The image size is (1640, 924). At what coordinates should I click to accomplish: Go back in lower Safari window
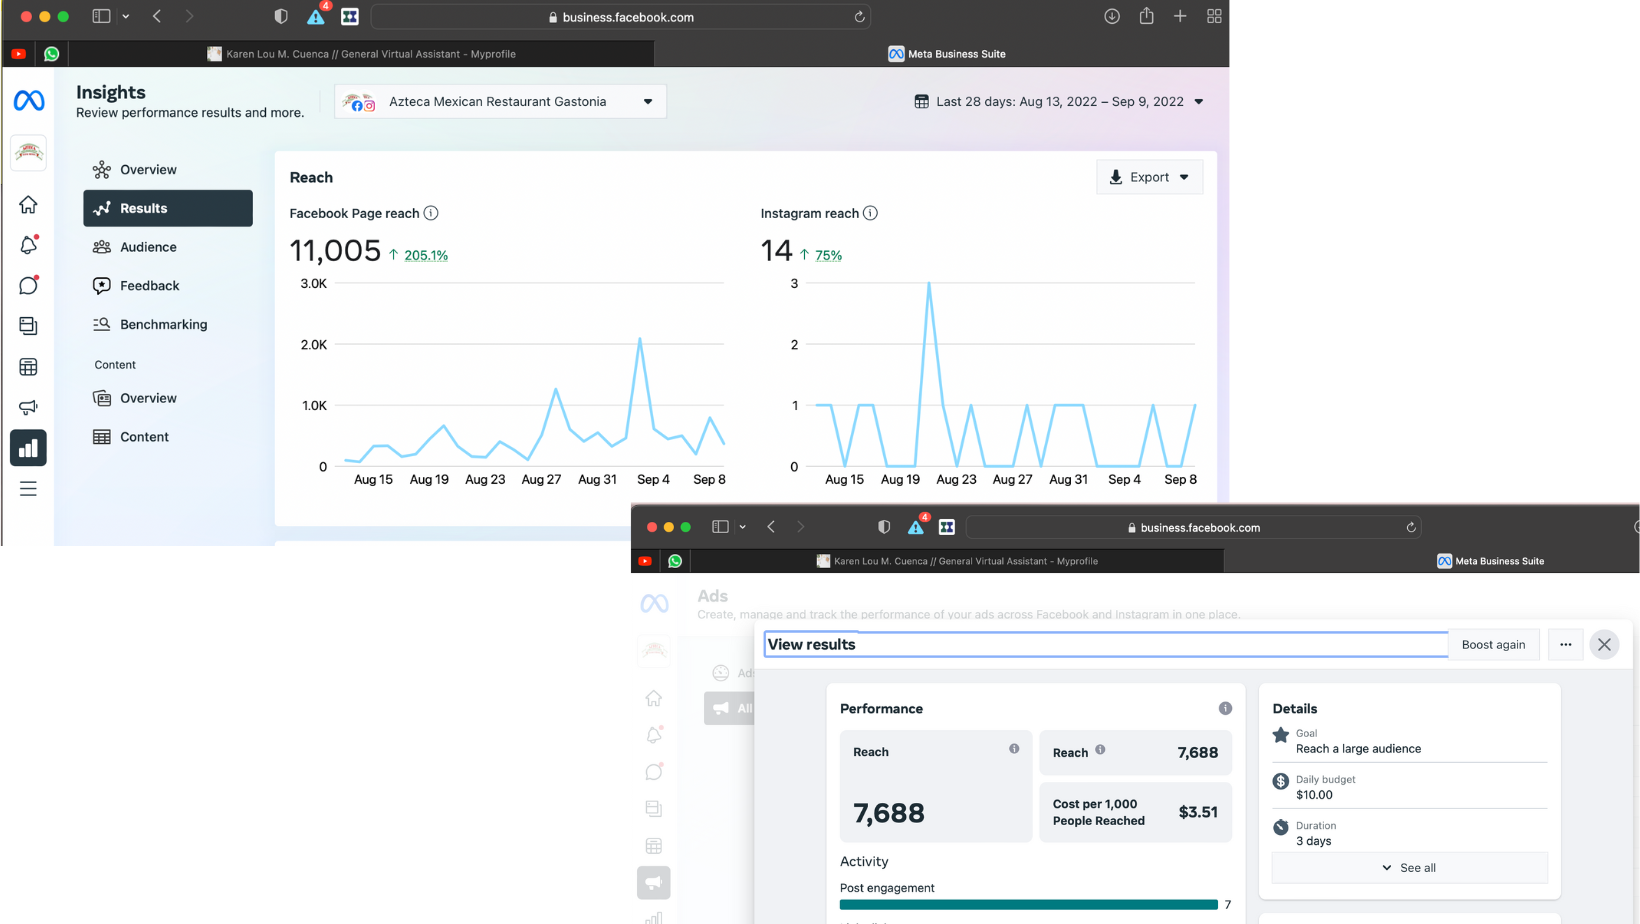click(x=771, y=527)
